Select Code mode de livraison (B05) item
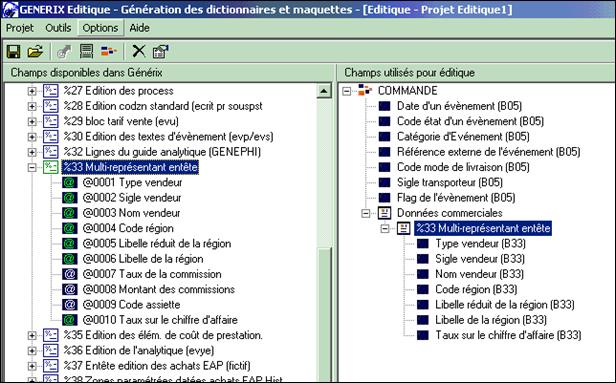This screenshot has height=383, width=616. pyautogui.click(x=463, y=167)
